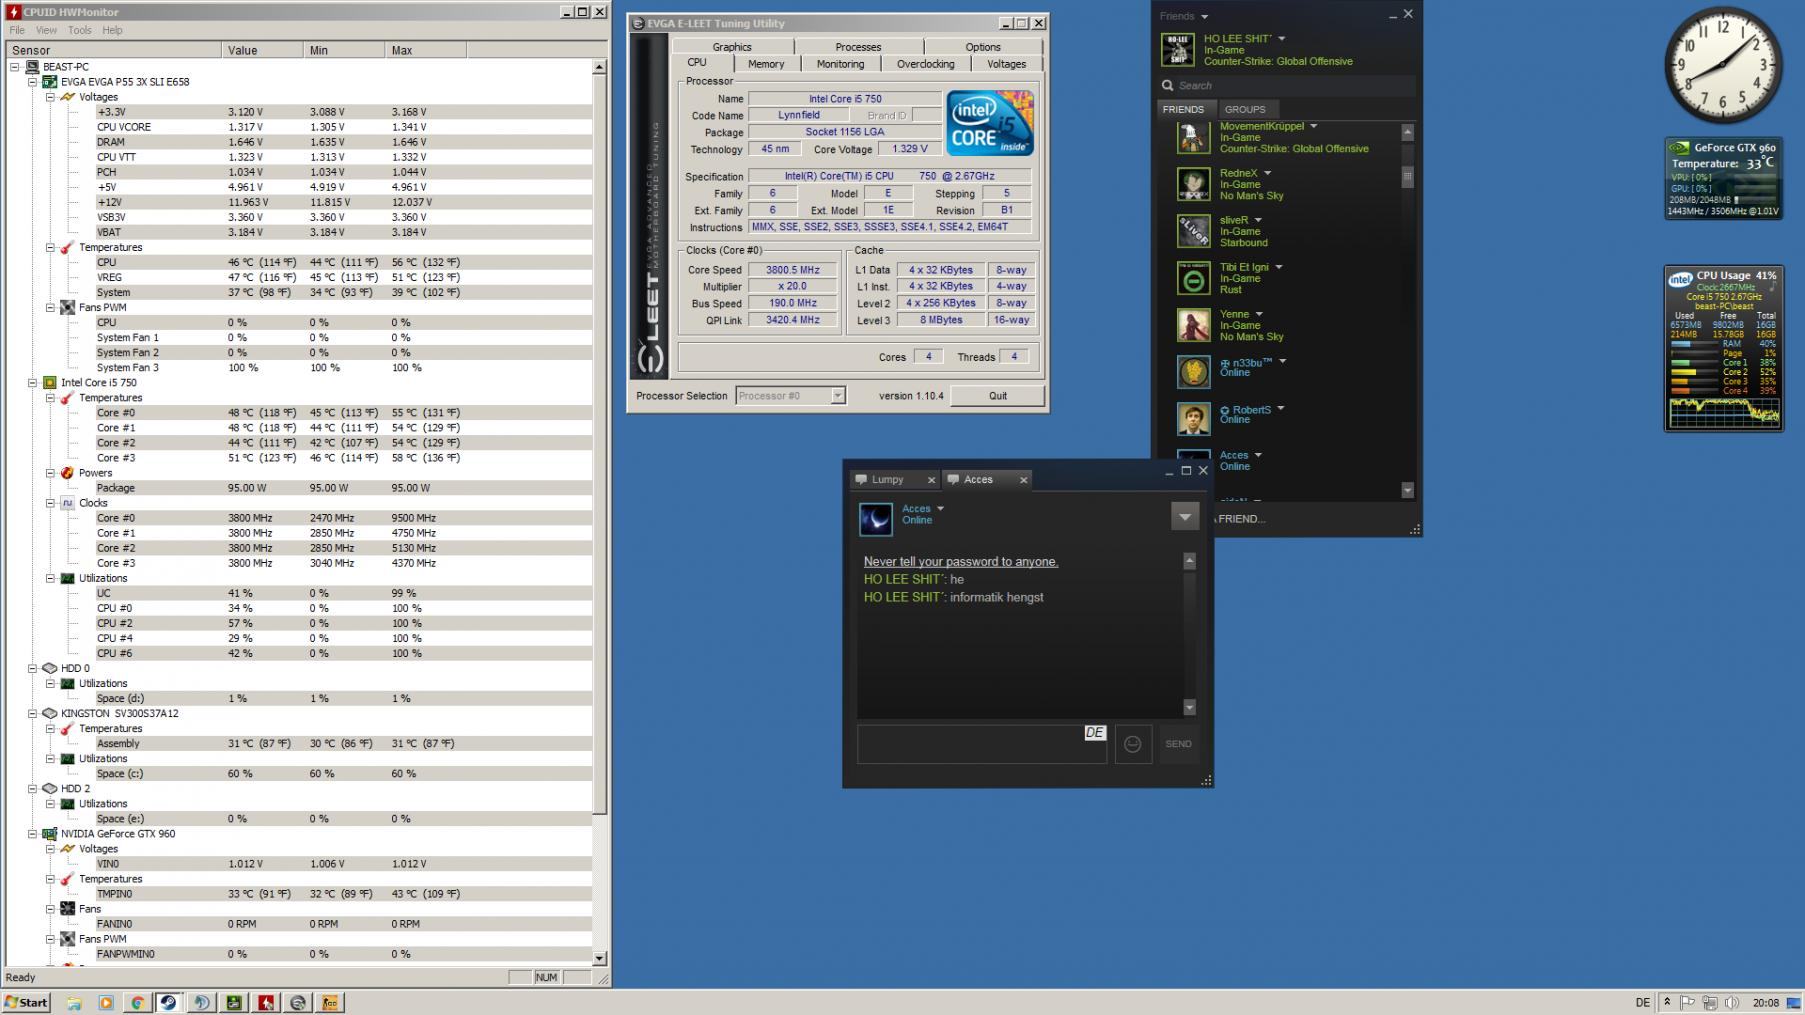This screenshot has width=1805, height=1015.
Task: Click the E-LEET round taskbar icon
Action: pos(298,1002)
